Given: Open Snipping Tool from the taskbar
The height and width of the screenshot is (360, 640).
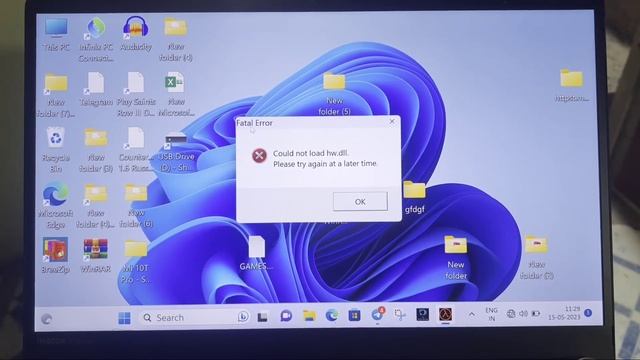Looking at the screenshot, I should coord(400,315).
